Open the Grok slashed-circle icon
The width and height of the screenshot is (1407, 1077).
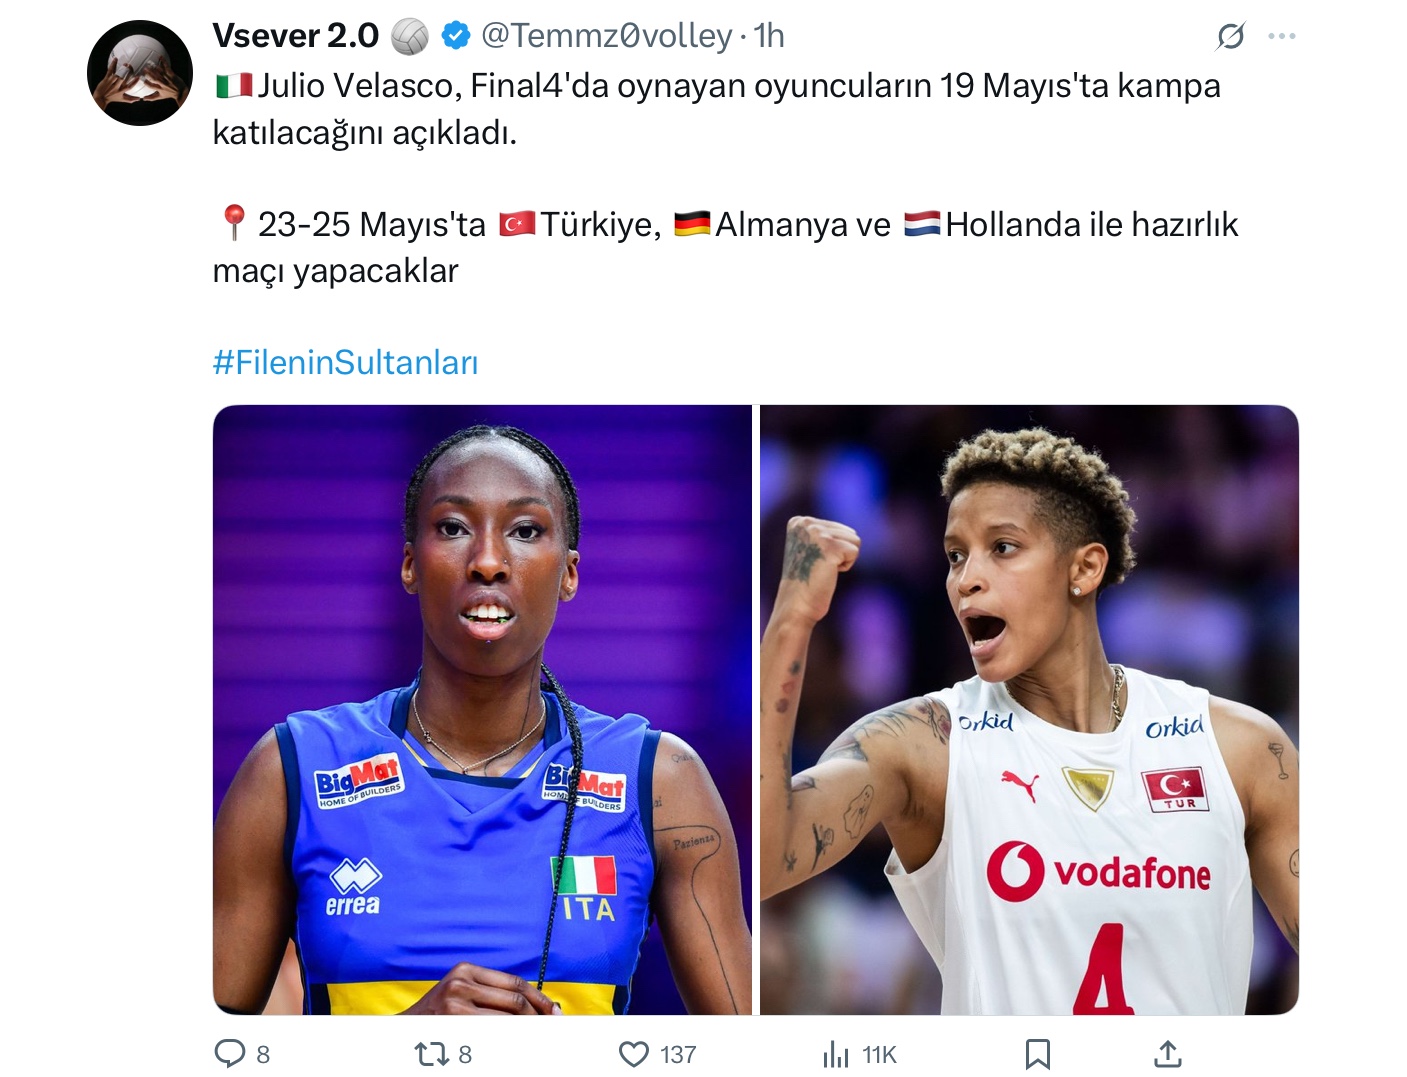[x=1231, y=36]
